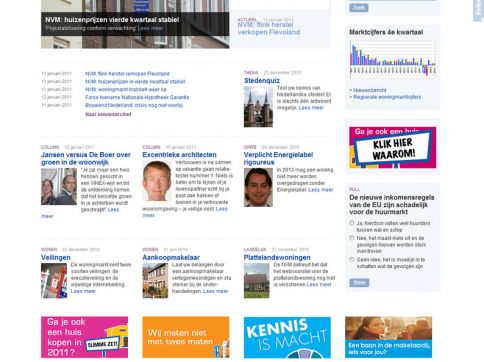This screenshot has height=362, width=484.
Task: Open the Plattelandswoningen article title
Action: [x=277, y=257]
